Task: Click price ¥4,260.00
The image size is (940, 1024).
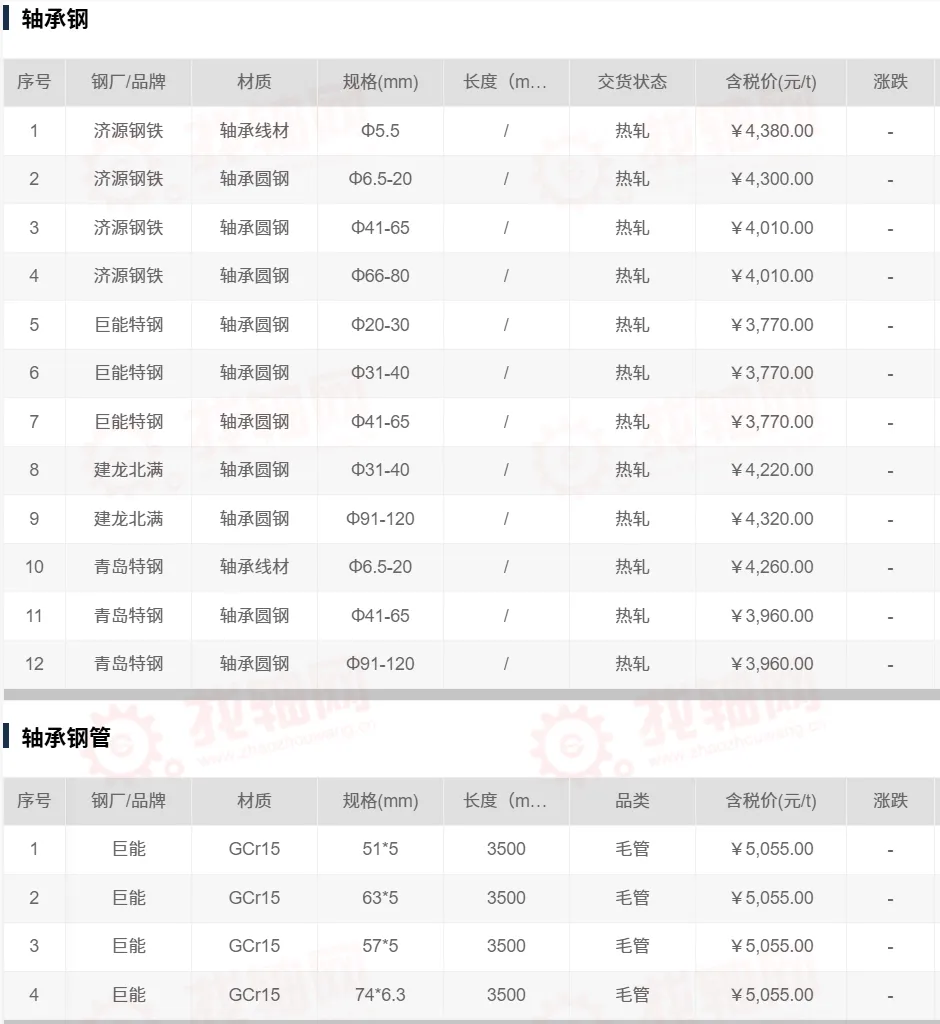Action: tap(771, 567)
